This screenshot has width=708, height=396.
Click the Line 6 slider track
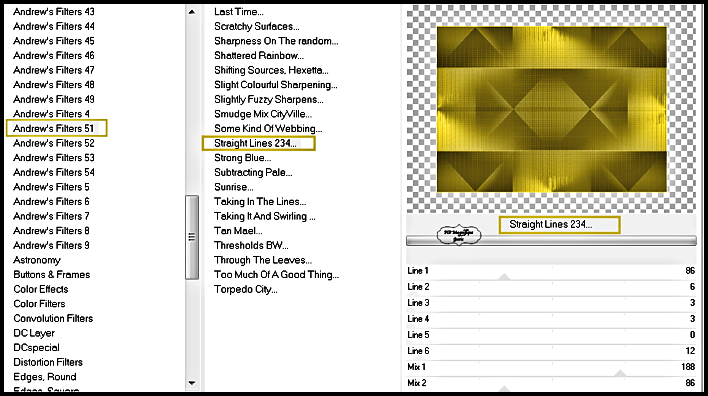point(551,360)
